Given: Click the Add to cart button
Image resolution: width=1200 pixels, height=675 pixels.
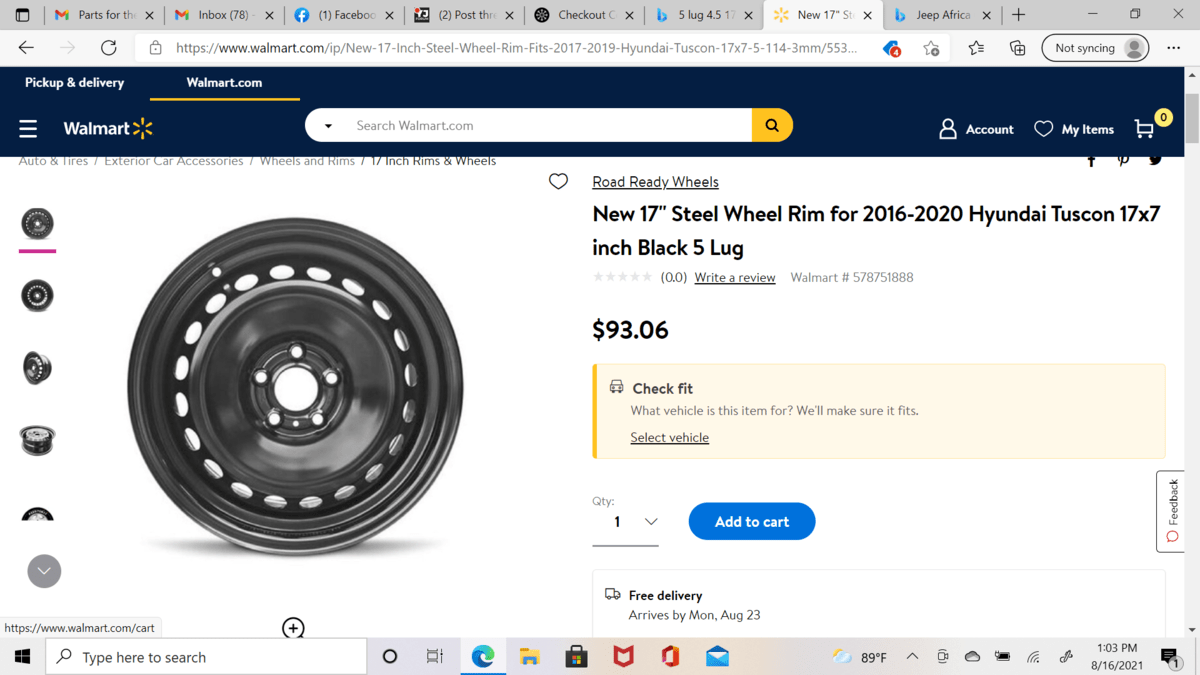Looking at the screenshot, I should pos(752,522).
